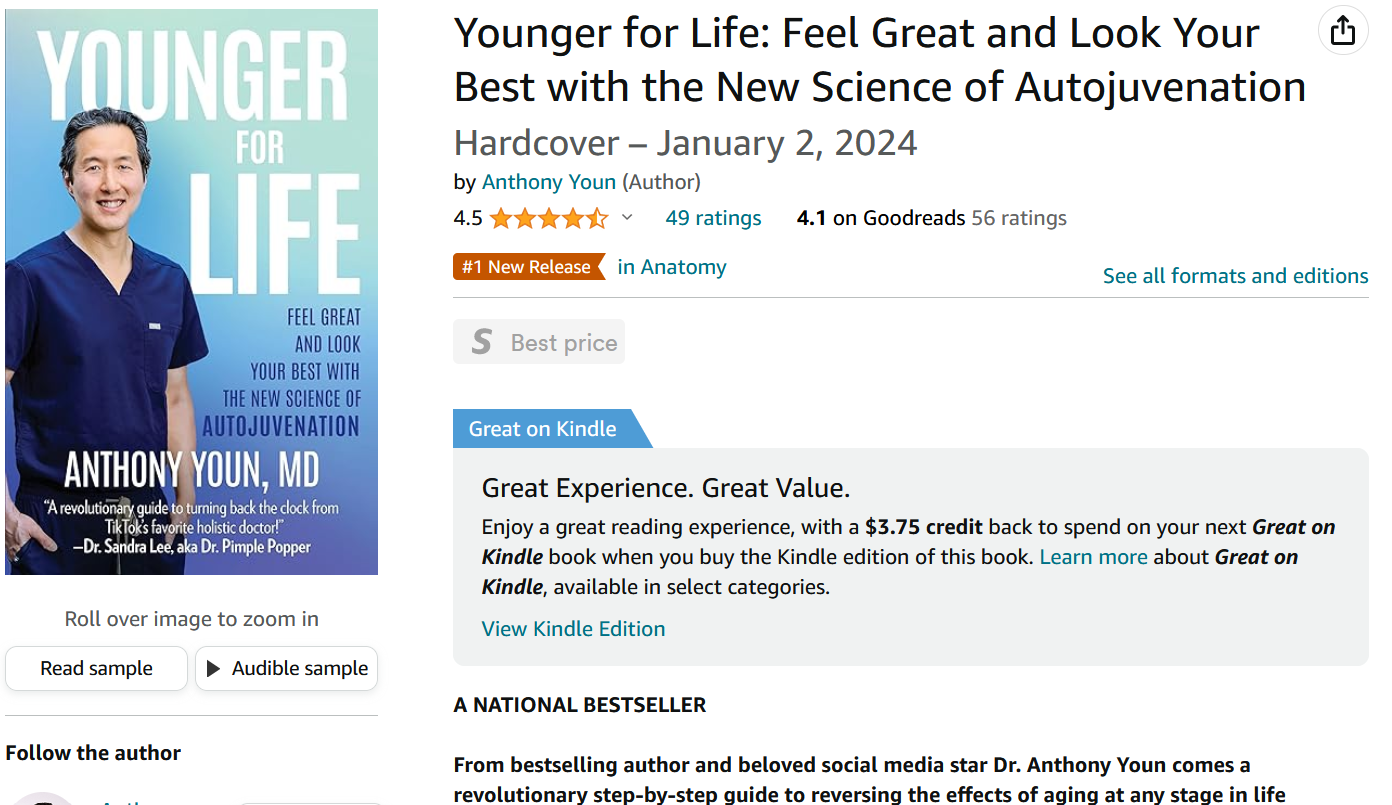The image size is (1392, 805).
Task: Click the Hardcover January 2, 2024 subtitle
Action: coord(685,143)
